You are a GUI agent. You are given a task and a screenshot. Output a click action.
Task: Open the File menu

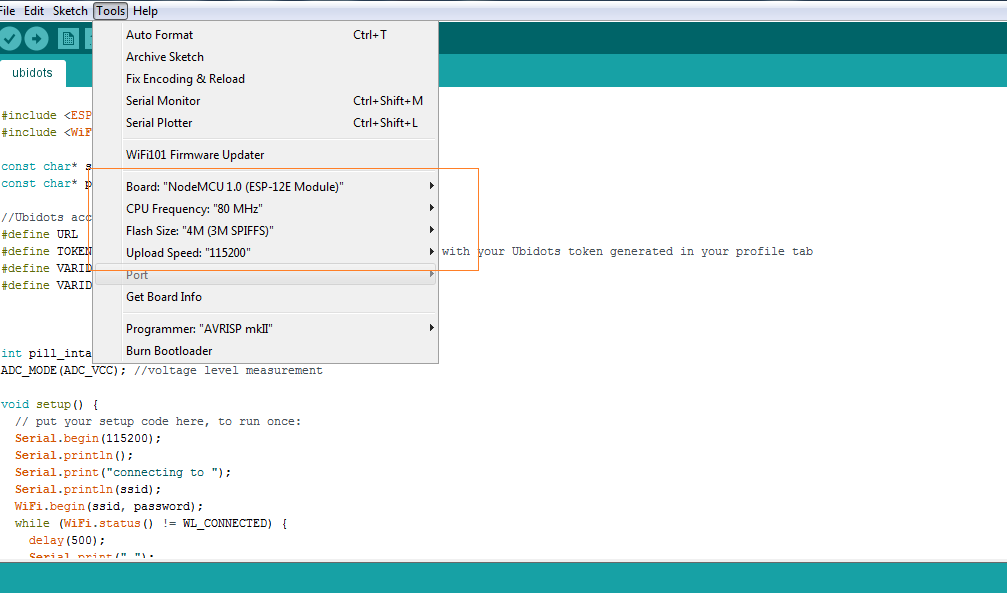click(x=7, y=11)
